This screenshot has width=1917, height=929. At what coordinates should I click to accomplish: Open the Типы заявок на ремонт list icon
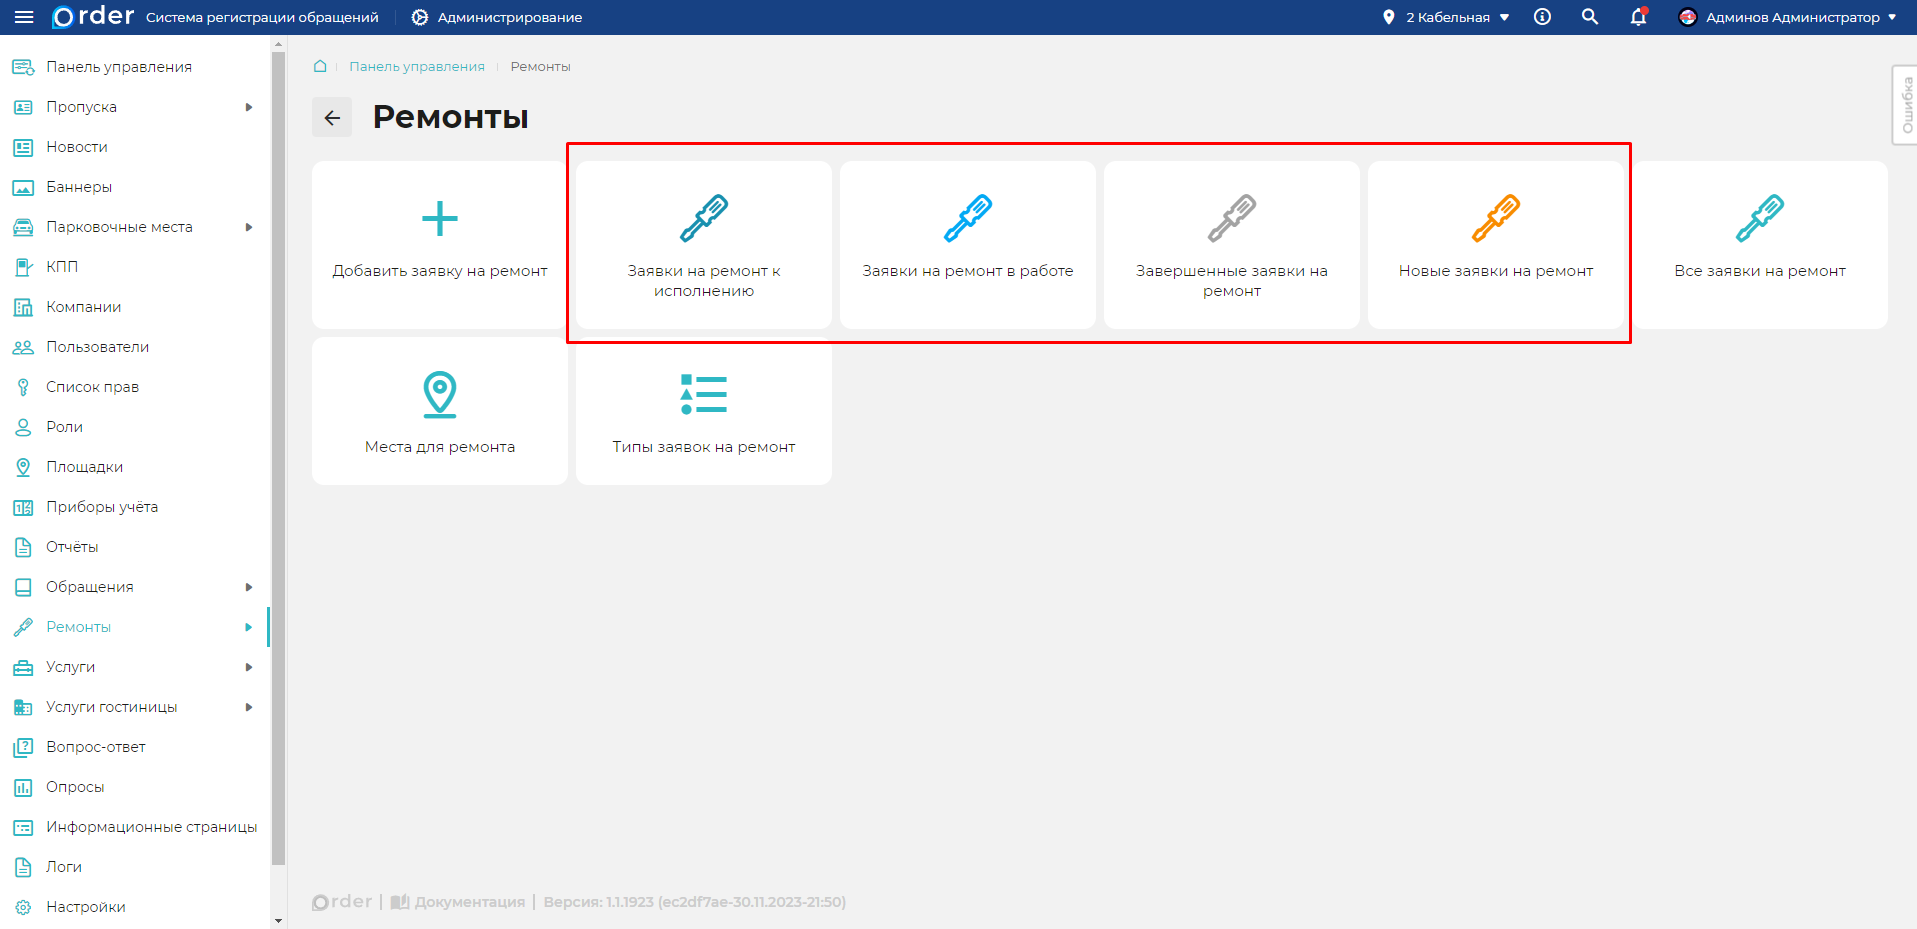click(704, 394)
